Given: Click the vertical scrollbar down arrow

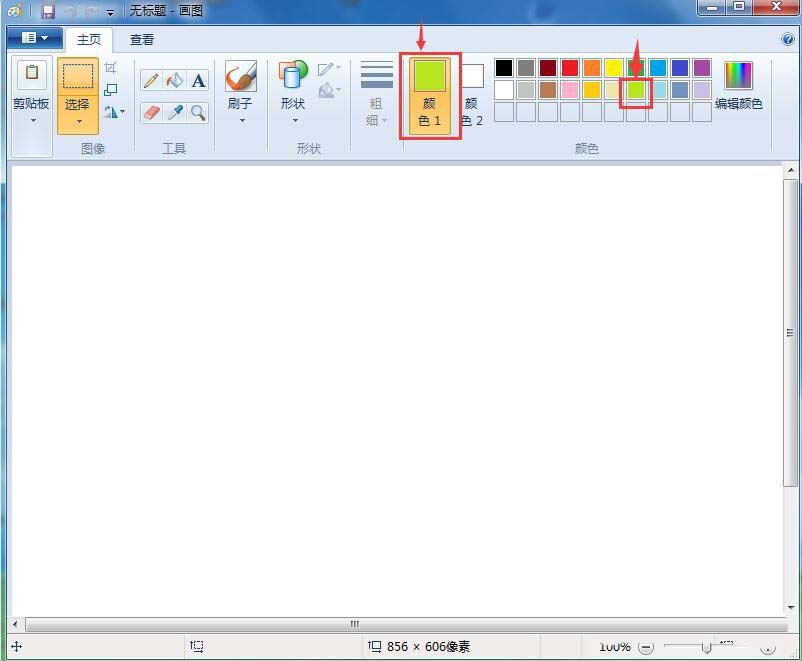Looking at the screenshot, I should (791, 608).
